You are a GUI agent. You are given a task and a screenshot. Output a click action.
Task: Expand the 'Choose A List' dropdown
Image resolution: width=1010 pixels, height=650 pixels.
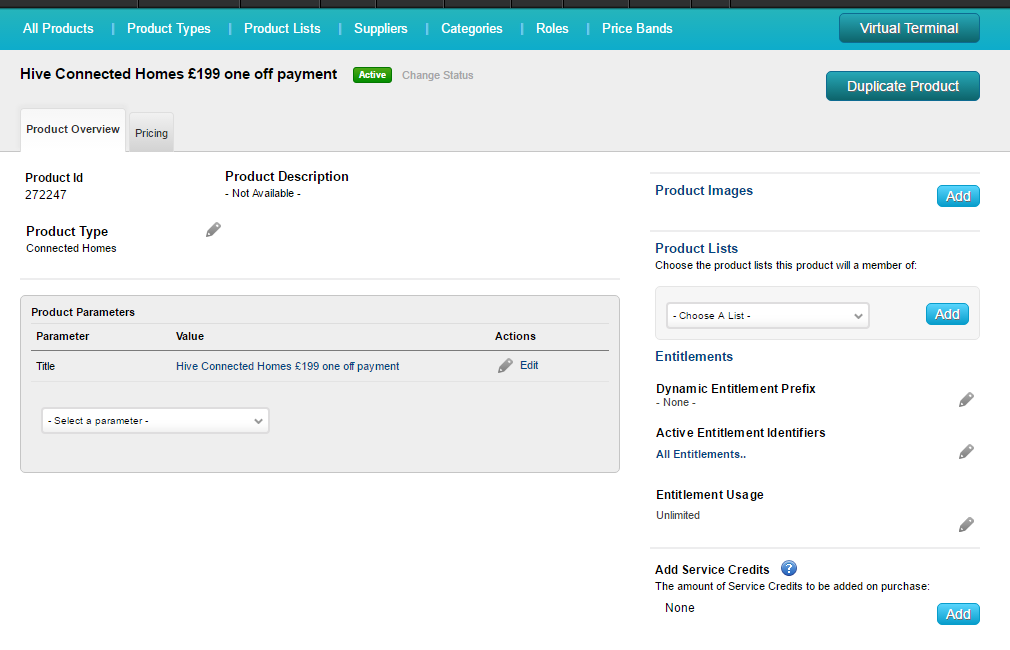coord(767,316)
